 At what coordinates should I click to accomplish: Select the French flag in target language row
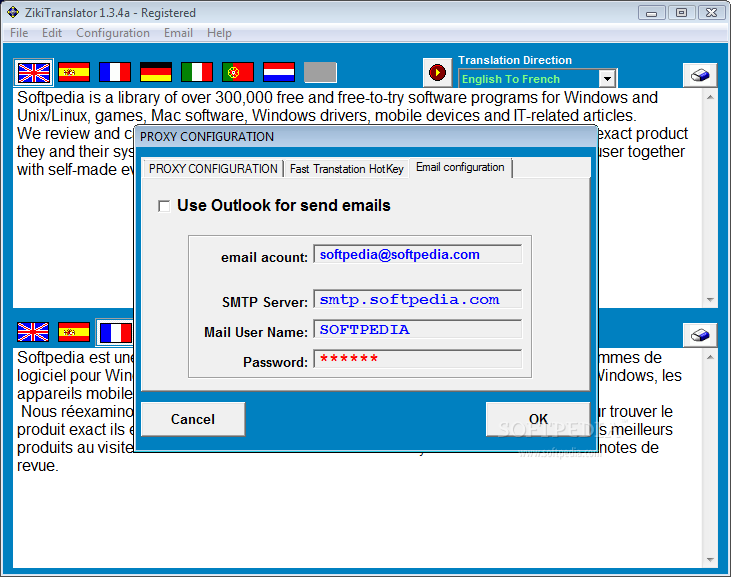pyautogui.click(x=115, y=333)
